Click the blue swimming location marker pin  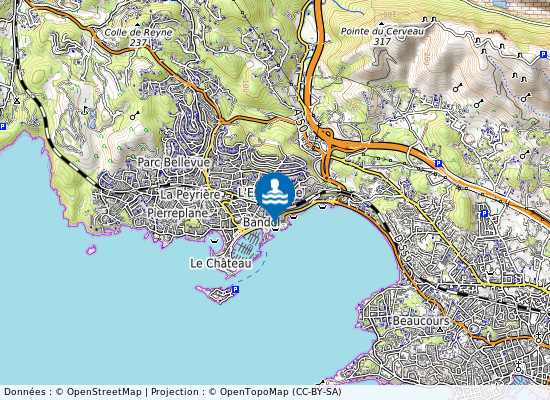point(275,196)
